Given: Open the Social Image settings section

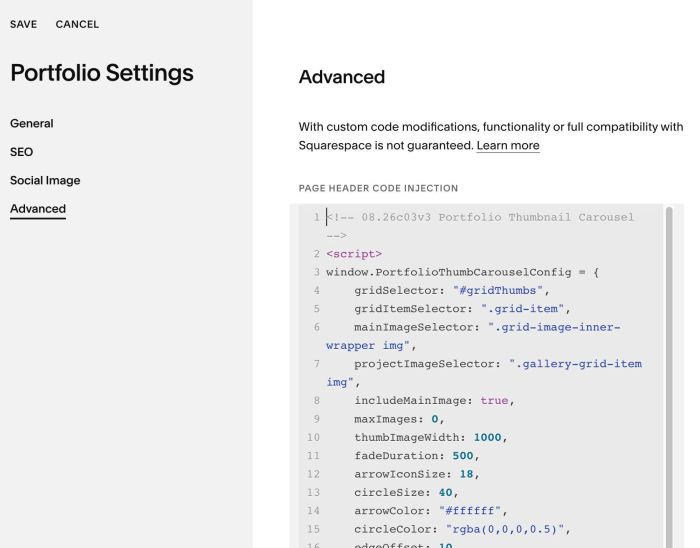Looking at the screenshot, I should click(x=45, y=181).
